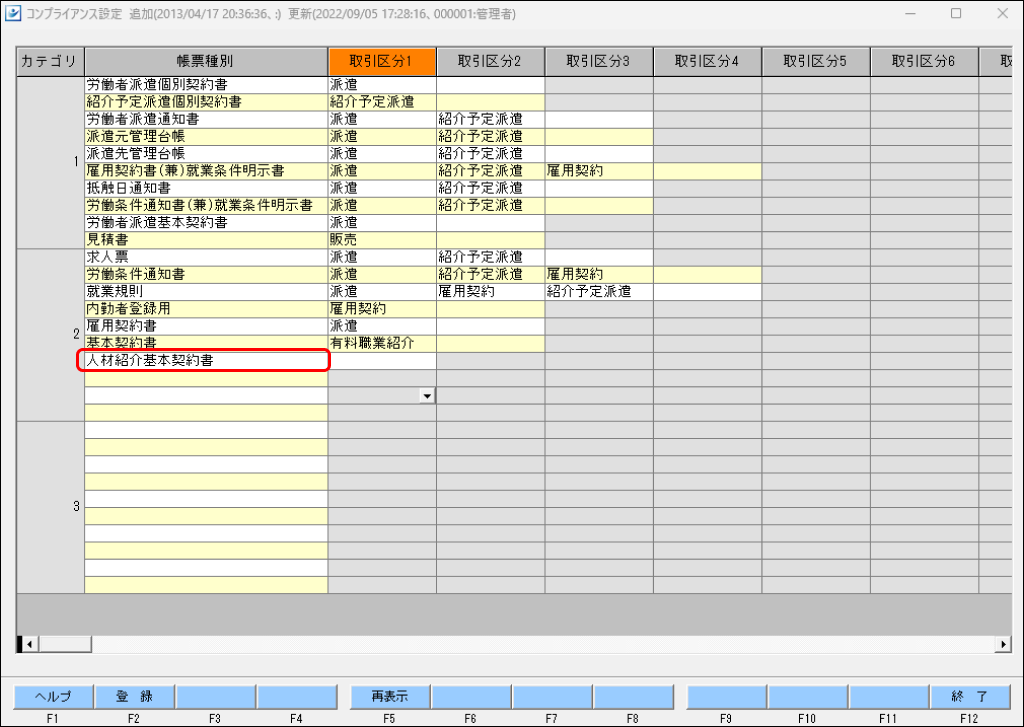The image size is (1024, 727).
Task: Click the カテゴリ column header
Action: coord(50,61)
